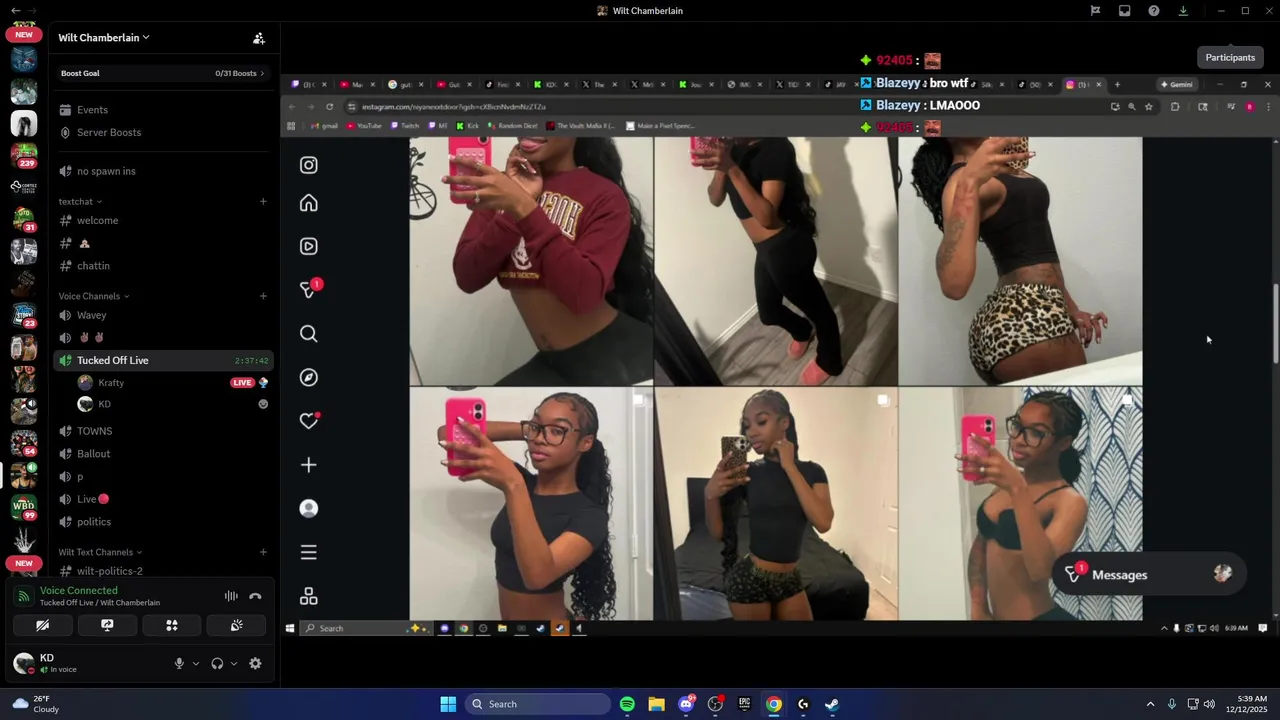Open the direct messages icon in the streamed Instagram sidebar

(x=309, y=290)
